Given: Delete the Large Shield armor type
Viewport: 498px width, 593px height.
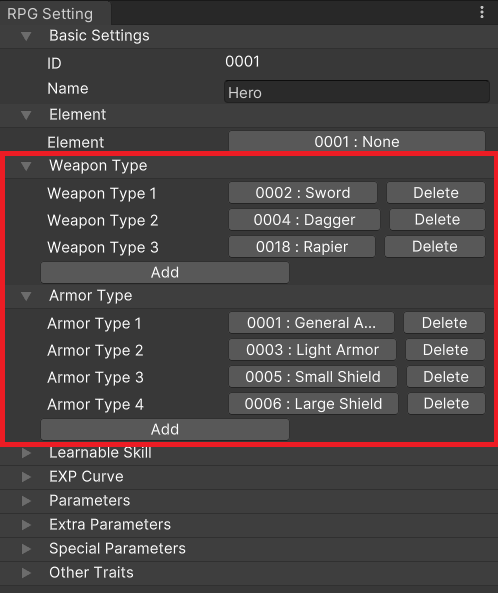Looking at the screenshot, I should click(x=446, y=404).
